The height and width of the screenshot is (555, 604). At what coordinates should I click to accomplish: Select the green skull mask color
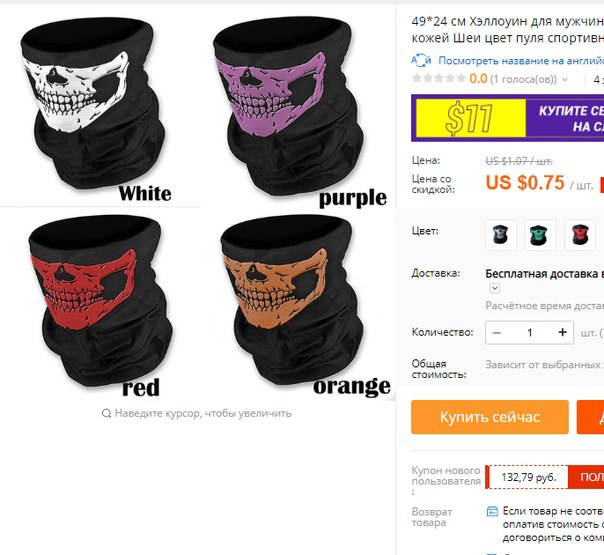(x=540, y=235)
